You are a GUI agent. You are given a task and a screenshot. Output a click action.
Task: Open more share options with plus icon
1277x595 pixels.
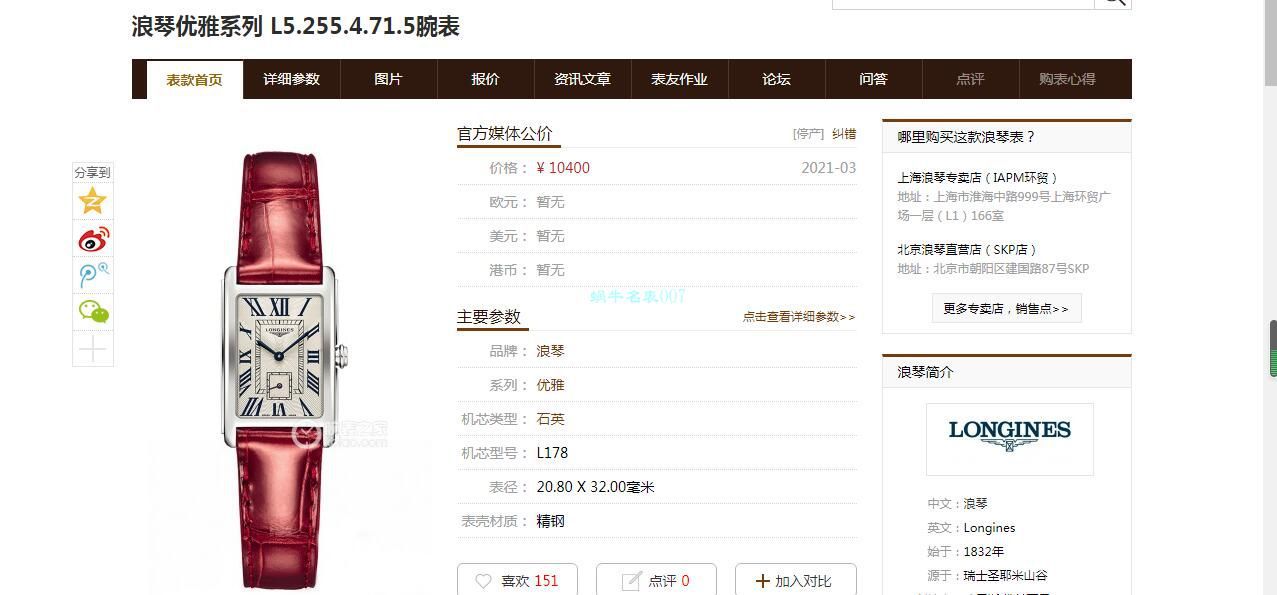[92, 349]
